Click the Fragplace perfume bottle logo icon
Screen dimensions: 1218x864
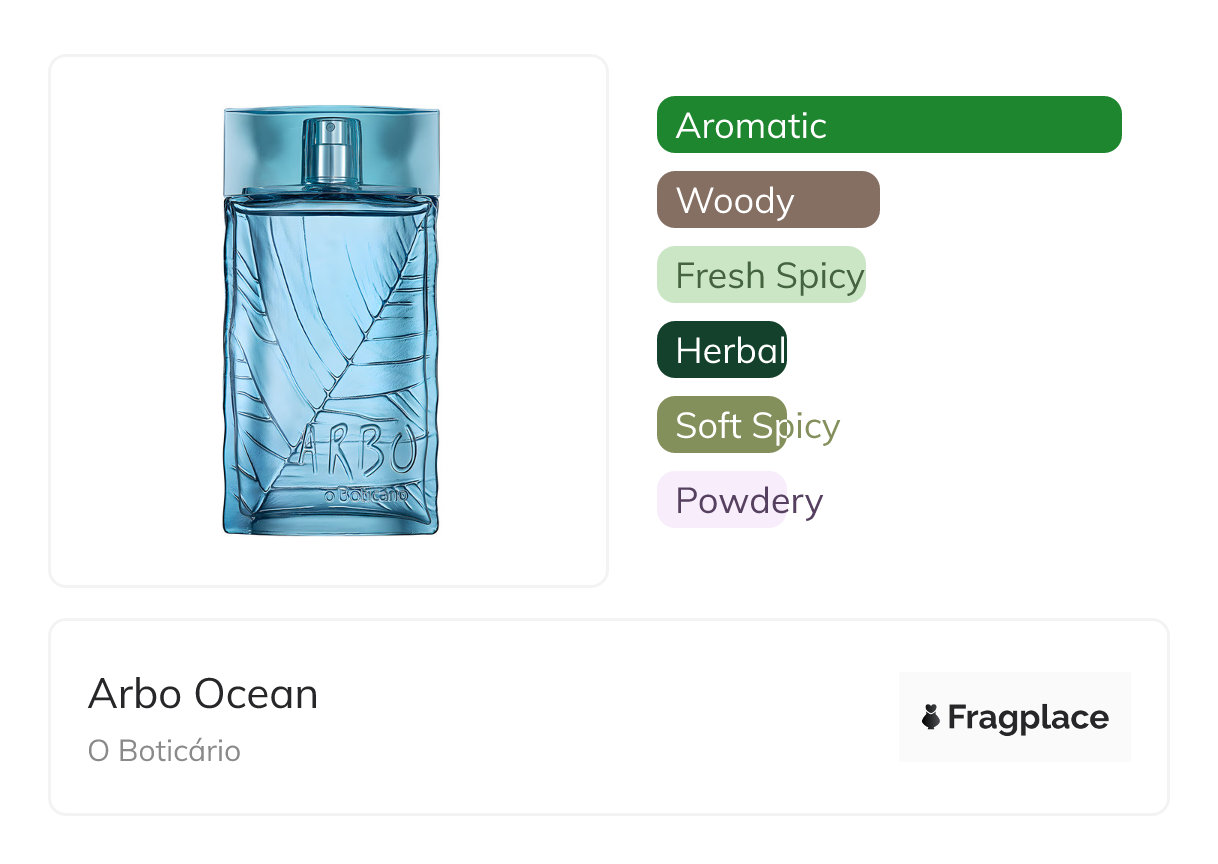point(931,717)
